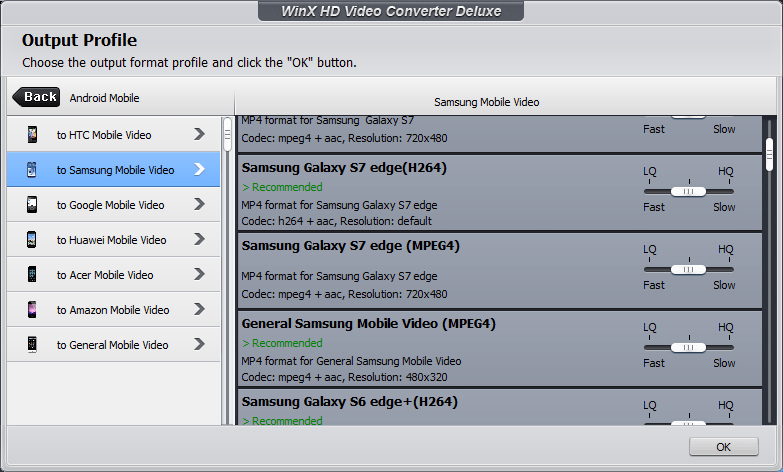Click HQ label of S7 edge(H264) slider
The image size is (783, 472).
726,171
